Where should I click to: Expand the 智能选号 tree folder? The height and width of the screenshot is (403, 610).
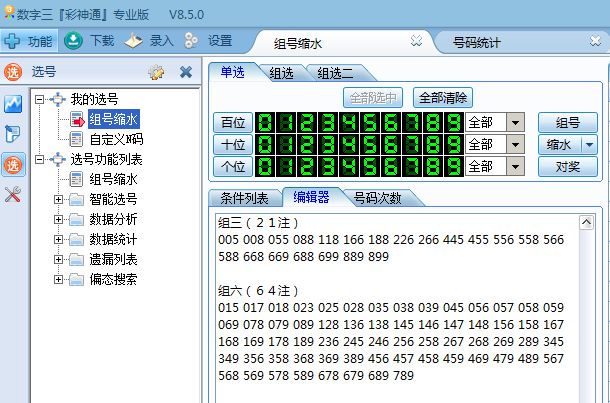coord(61,199)
